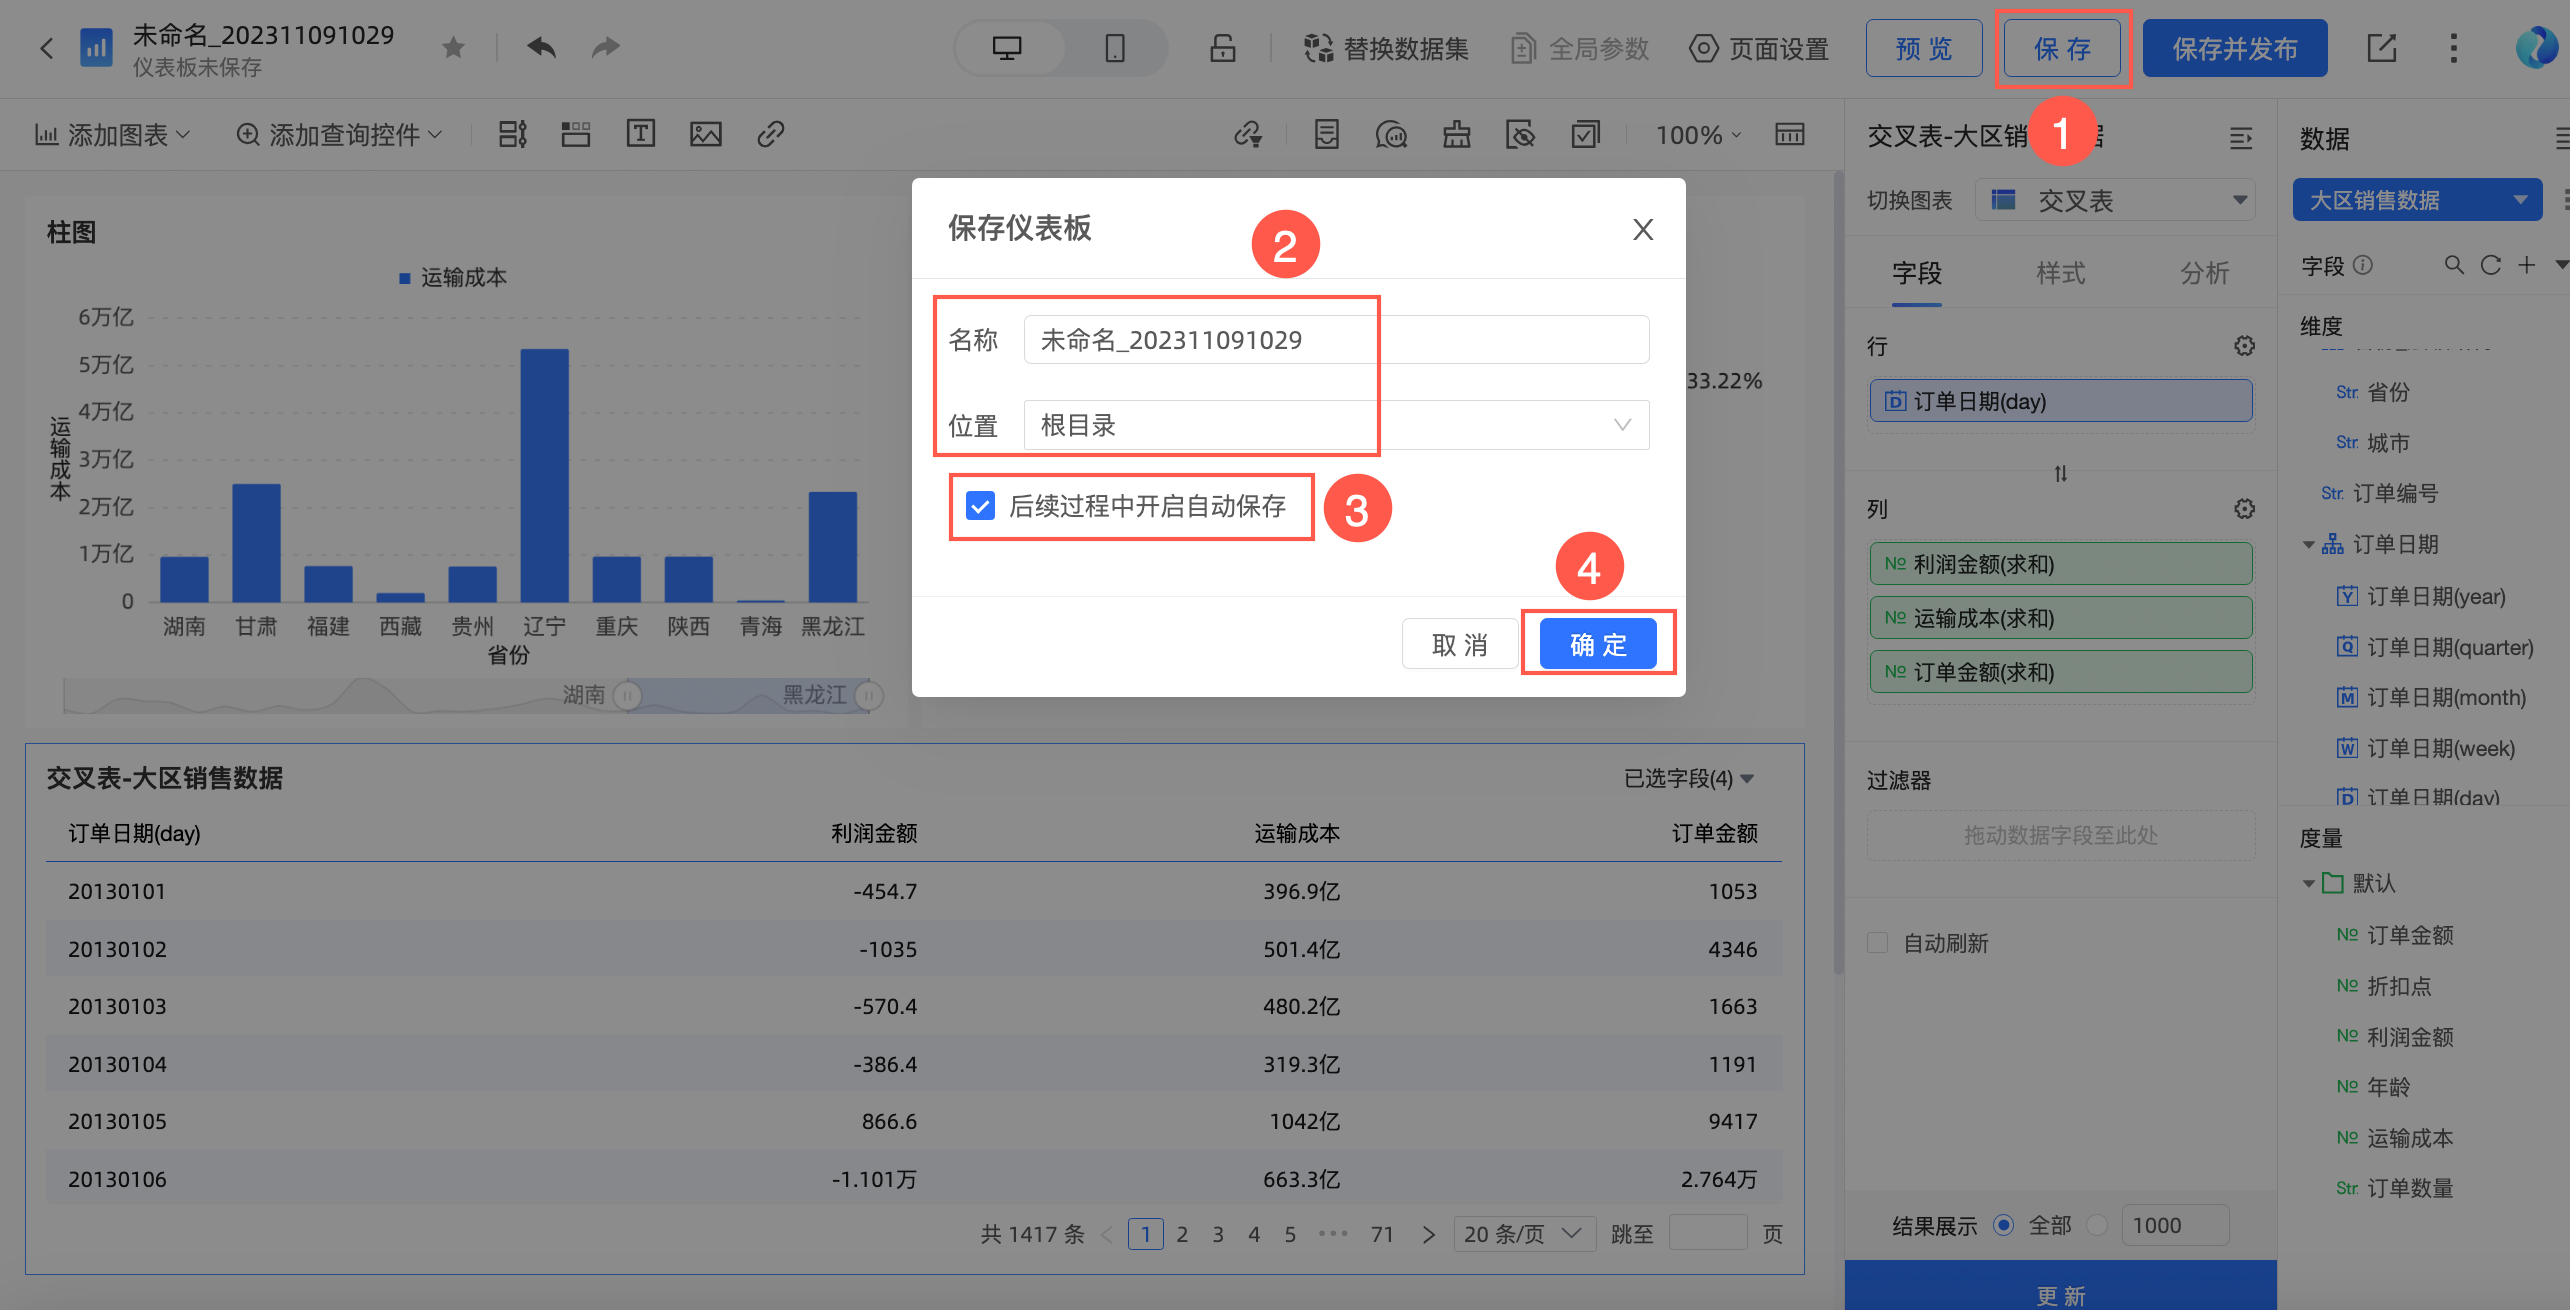Click the lock icon in header

pyautogui.click(x=1222, y=47)
